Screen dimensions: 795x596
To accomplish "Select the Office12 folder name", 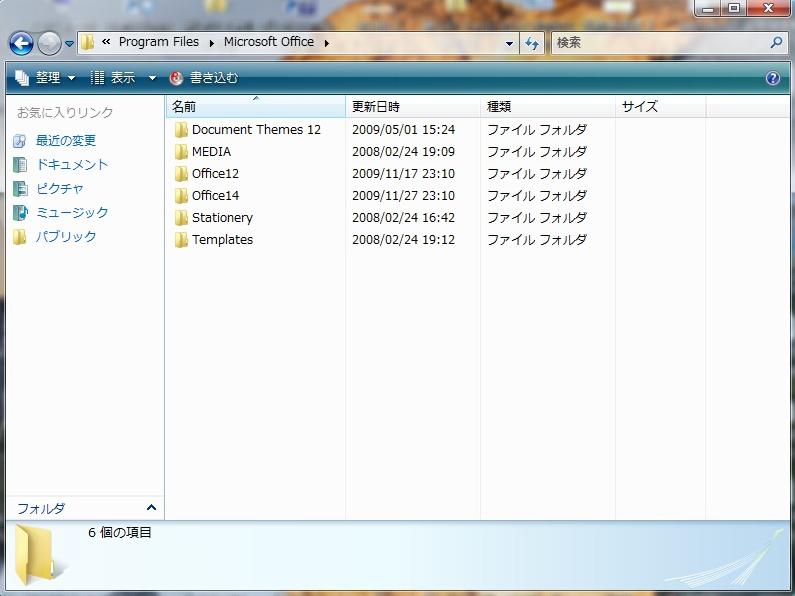I will (215, 174).
